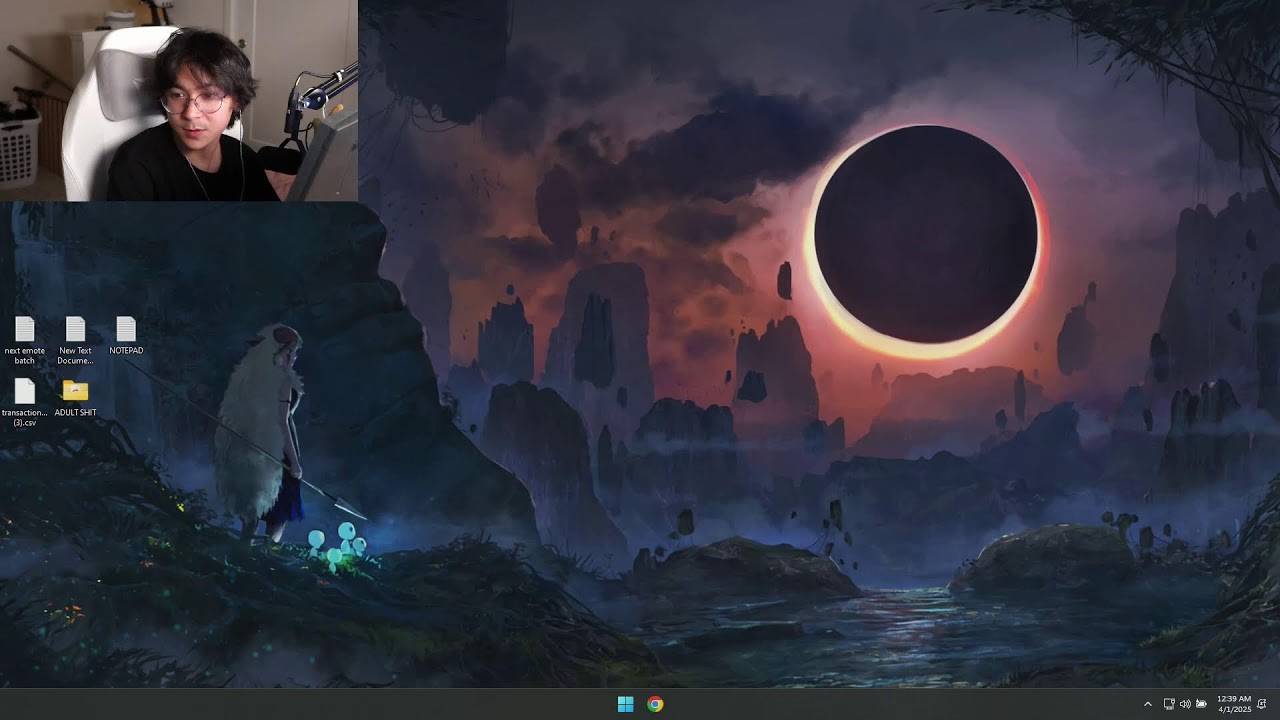Open the Windows Start menu
Image resolution: width=1280 pixels, height=720 pixels.
coord(626,704)
